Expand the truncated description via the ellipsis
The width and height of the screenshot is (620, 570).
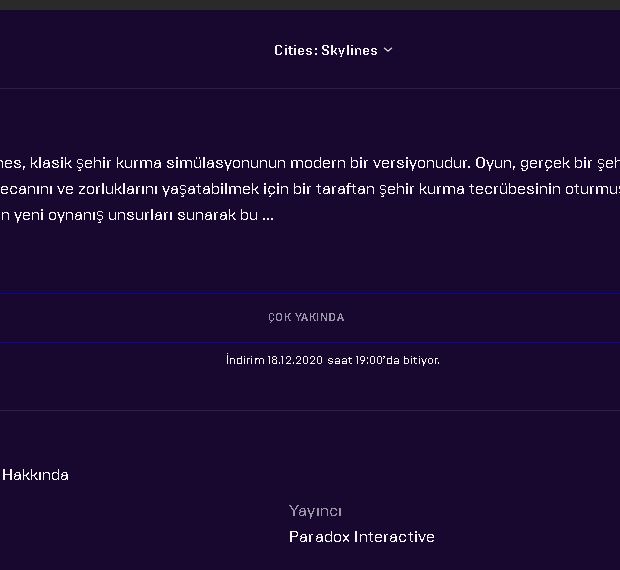click(267, 214)
